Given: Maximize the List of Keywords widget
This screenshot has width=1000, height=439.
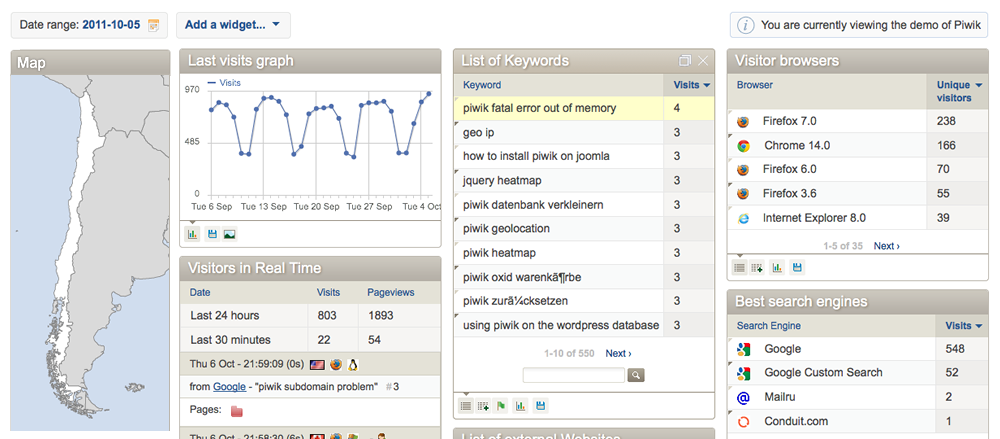Looking at the screenshot, I should tap(686, 61).
